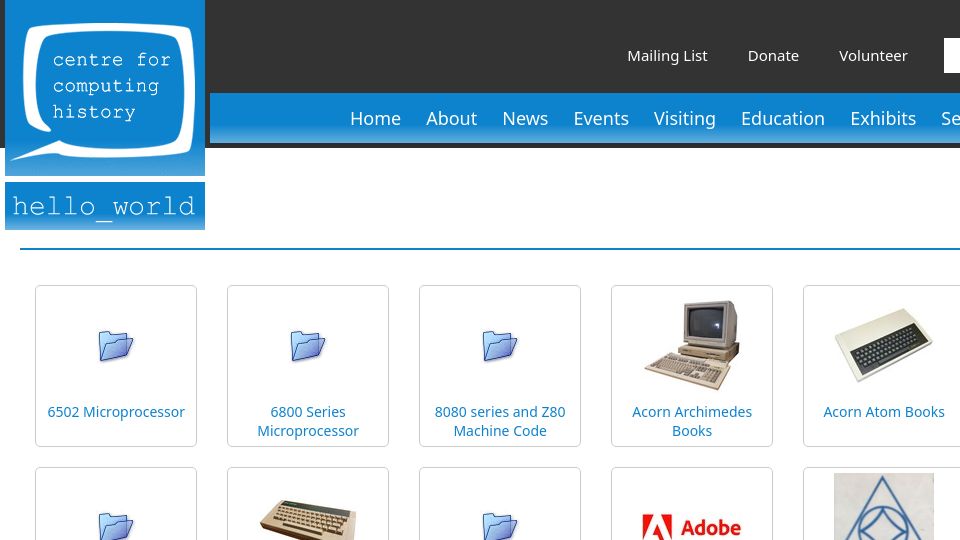Screen dimensions: 960x540
Task: Open the Acorn Atom Books text link
Action: tap(883, 412)
